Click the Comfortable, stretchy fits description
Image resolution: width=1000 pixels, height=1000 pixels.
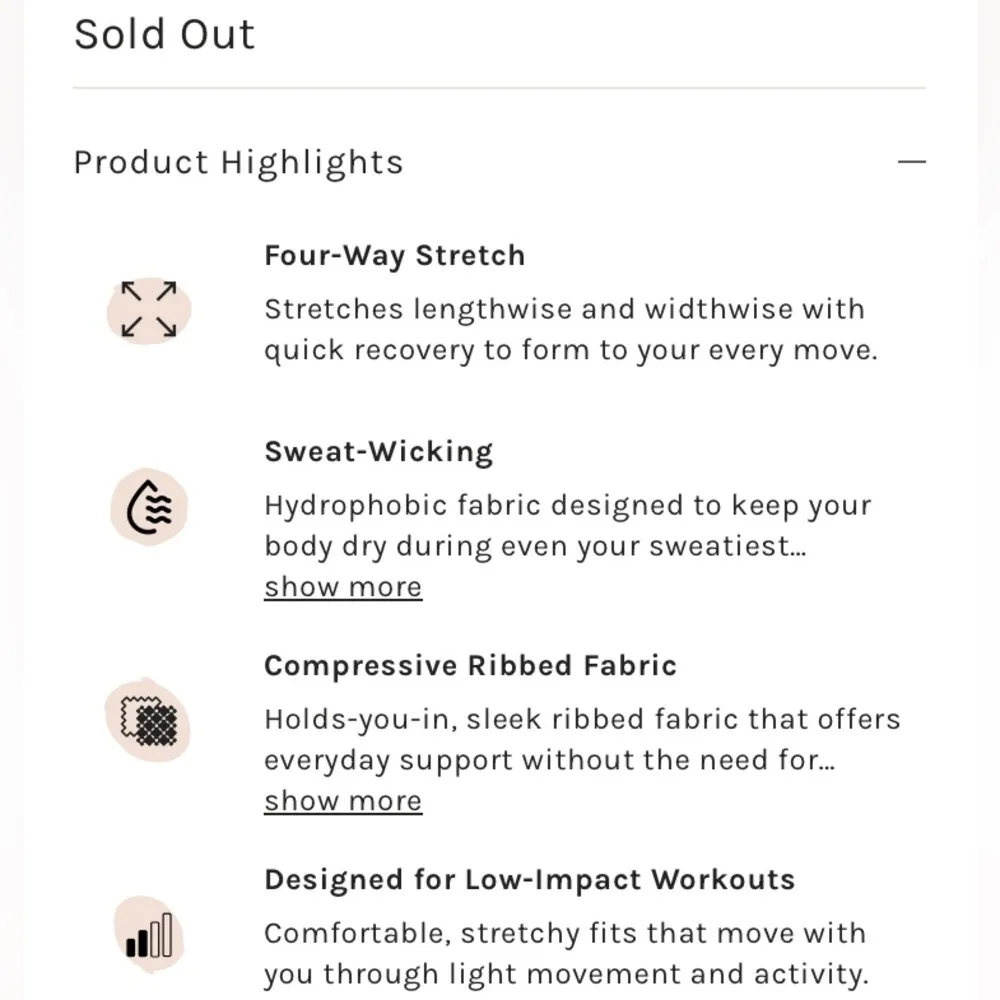pyautogui.click(x=565, y=954)
